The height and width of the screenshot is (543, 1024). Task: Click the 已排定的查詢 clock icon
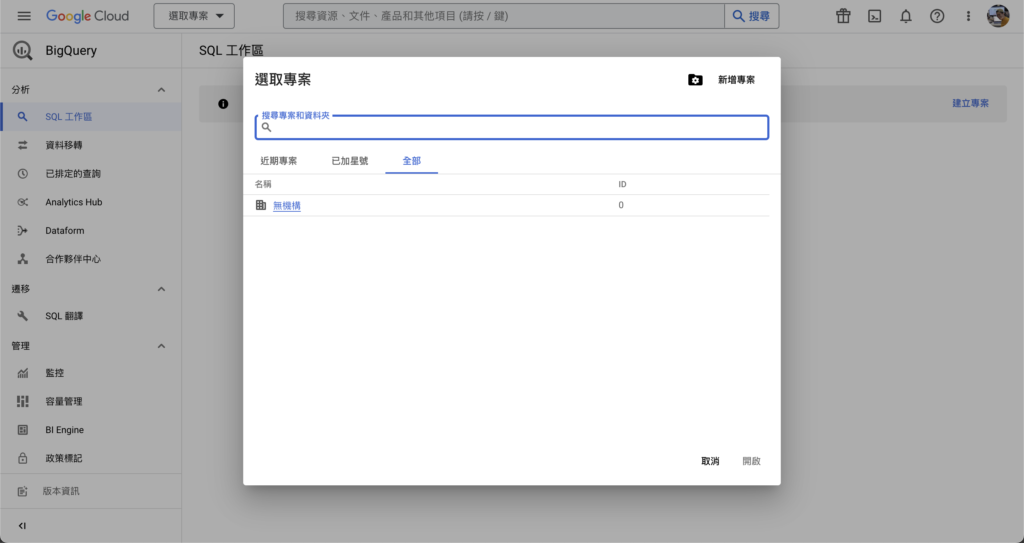click(23, 174)
